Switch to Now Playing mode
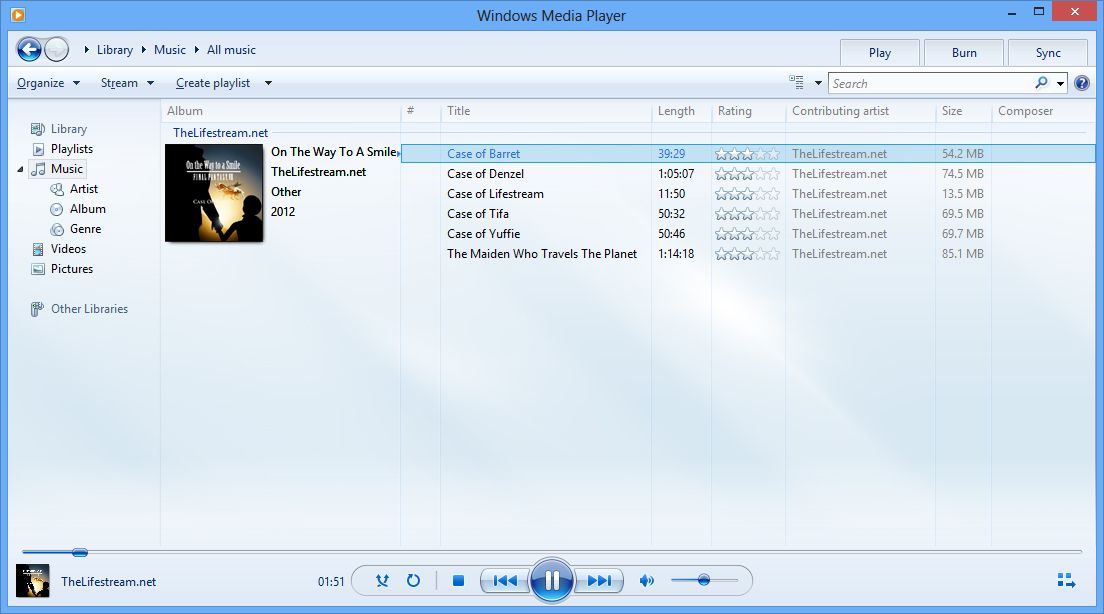Screen dimensions: 1104x614 coord(1065,580)
